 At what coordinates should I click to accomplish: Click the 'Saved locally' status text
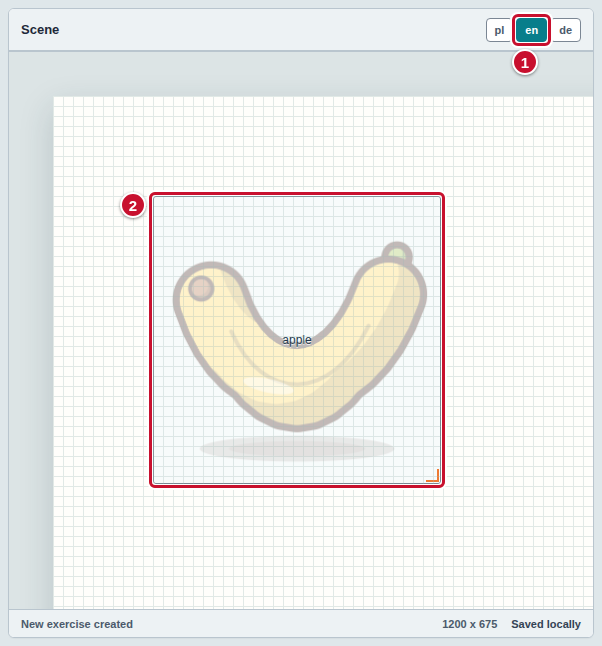[x=546, y=624]
